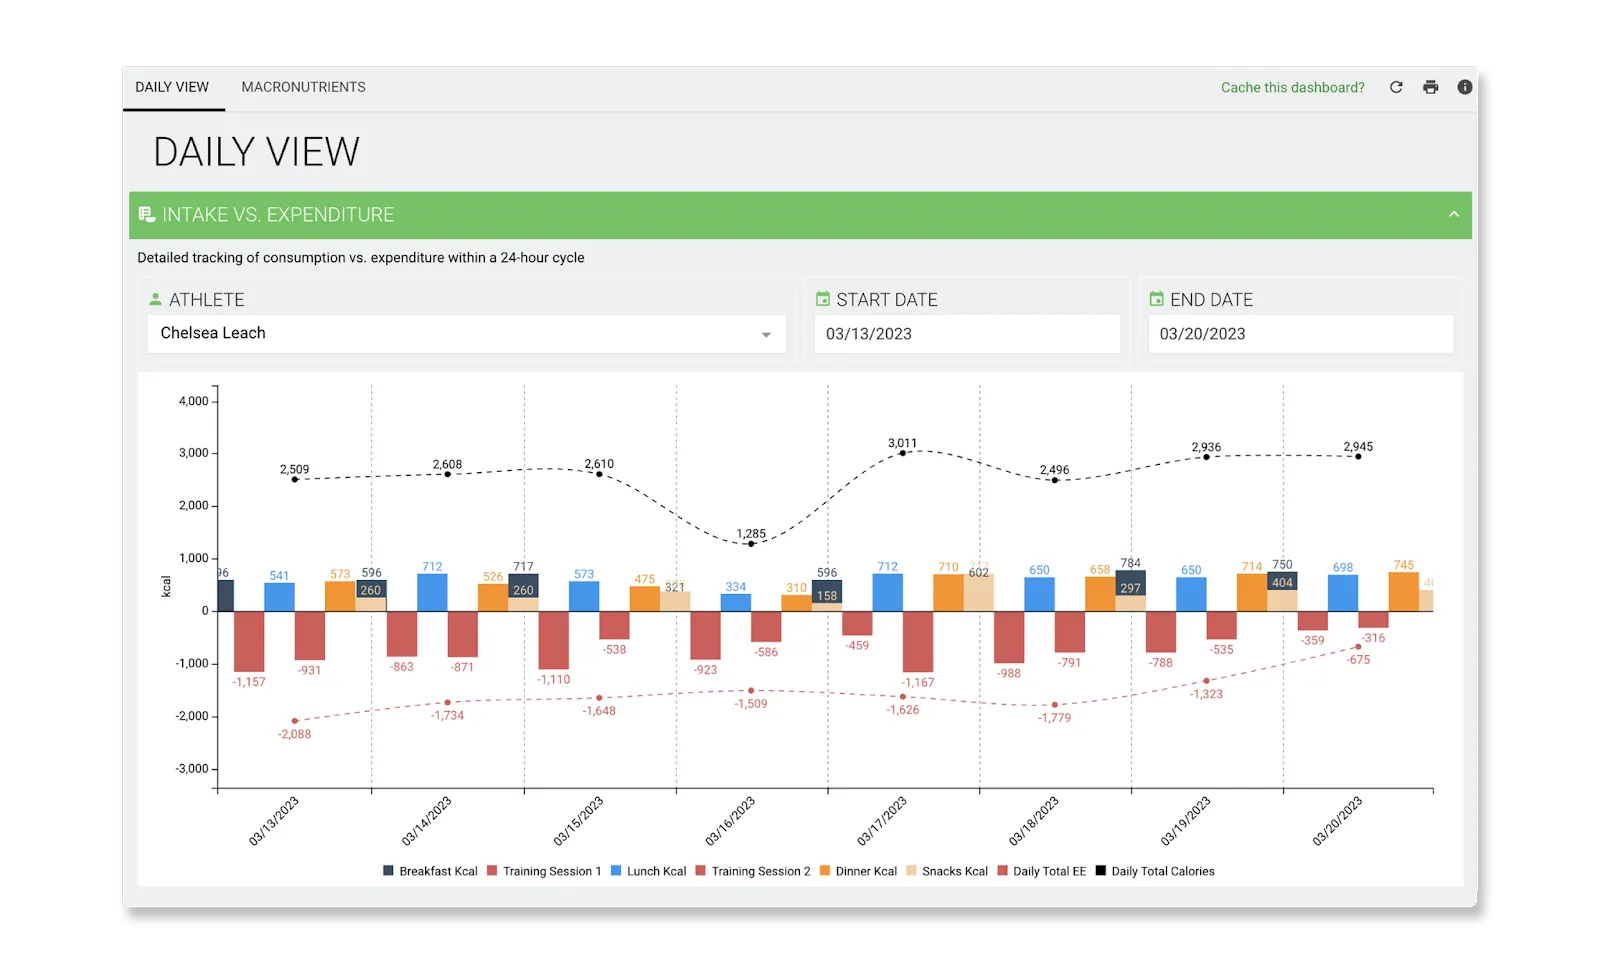Screen dimensions: 1600x973
Task: Select the Daily View tab
Action: (x=172, y=87)
